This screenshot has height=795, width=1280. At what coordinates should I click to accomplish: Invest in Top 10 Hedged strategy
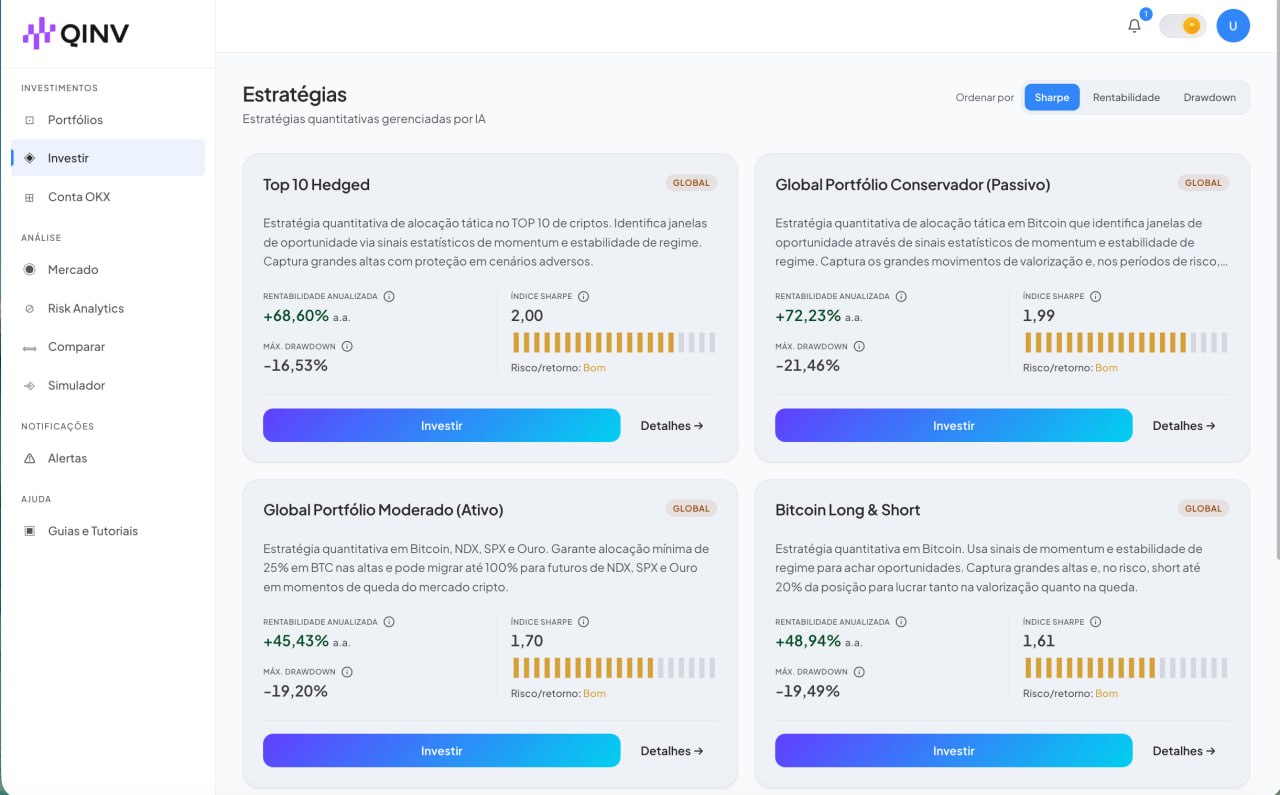[x=441, y=425]
